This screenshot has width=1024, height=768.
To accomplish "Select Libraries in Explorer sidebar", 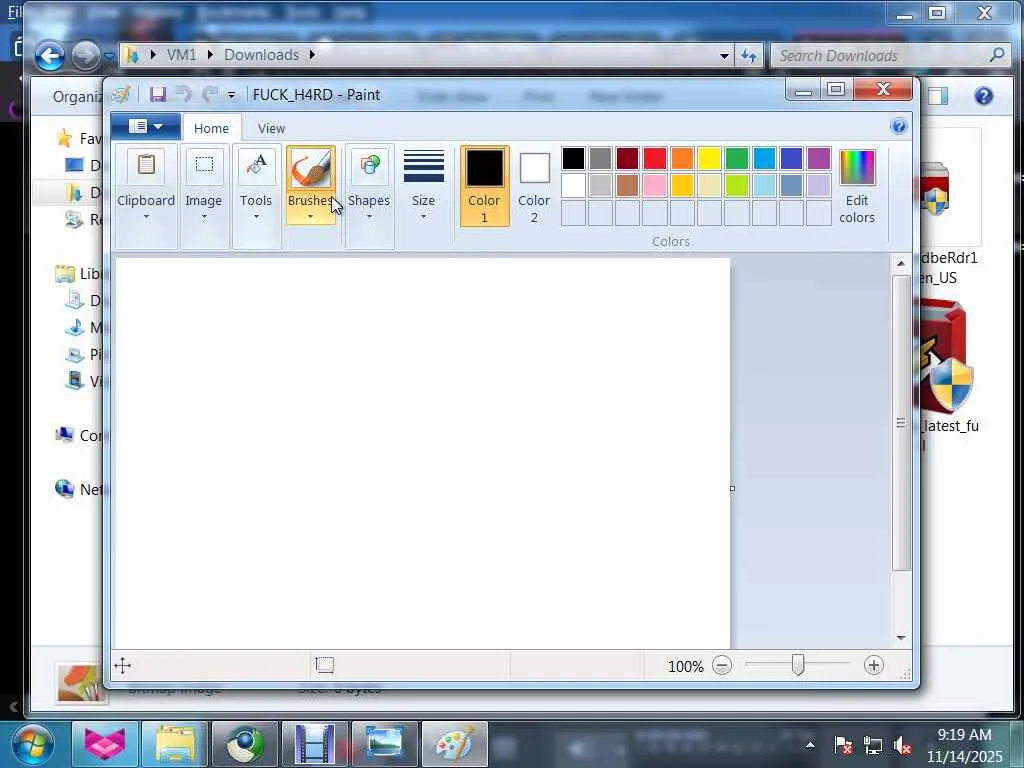I will click(x=78, y=274).
